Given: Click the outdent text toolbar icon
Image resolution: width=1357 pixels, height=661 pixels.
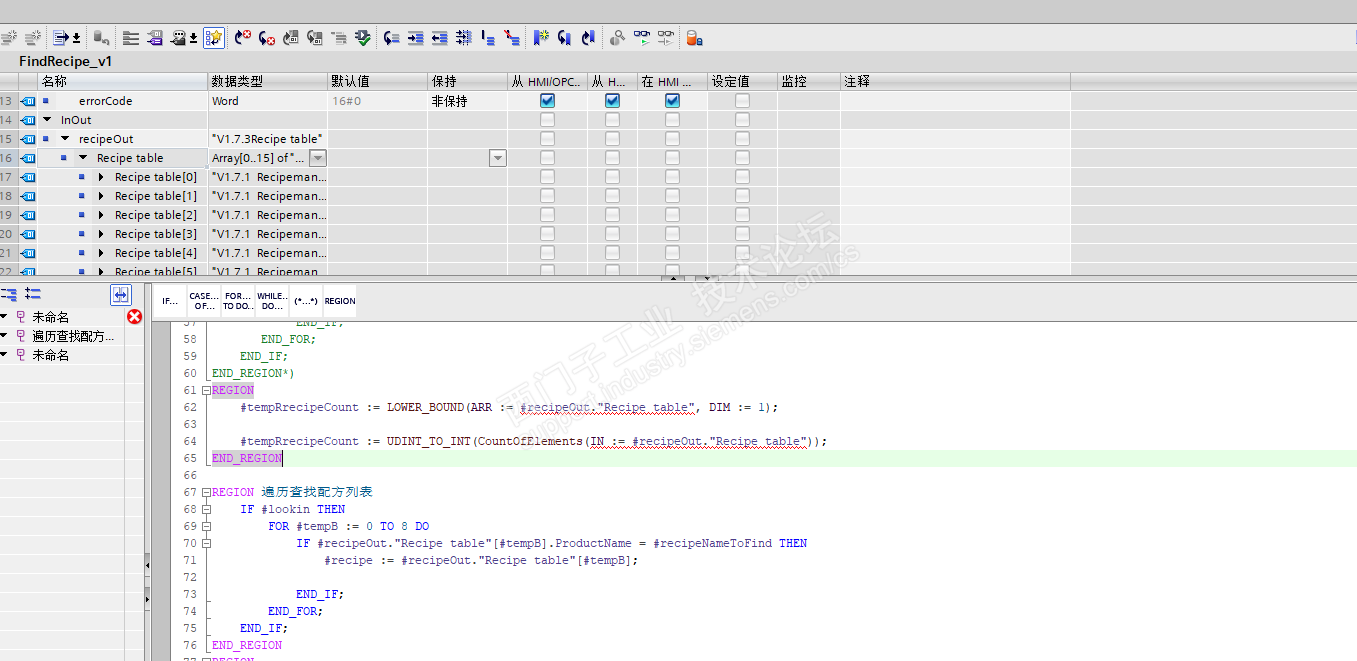Looking at the screenshot, I should coord(439,38).
